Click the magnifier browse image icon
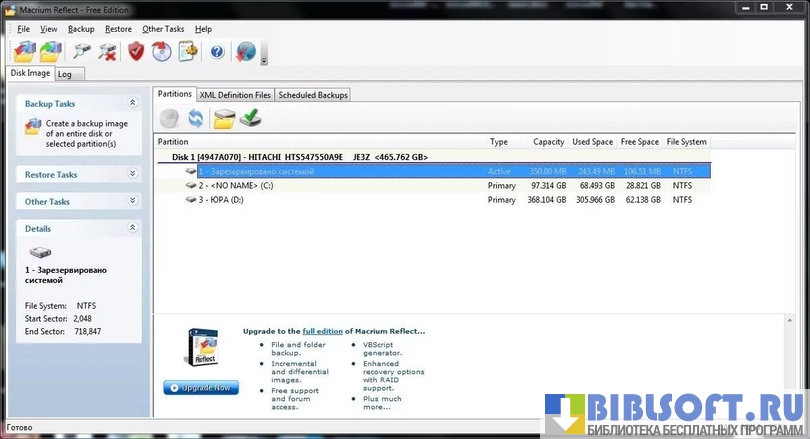 (83, 51)
